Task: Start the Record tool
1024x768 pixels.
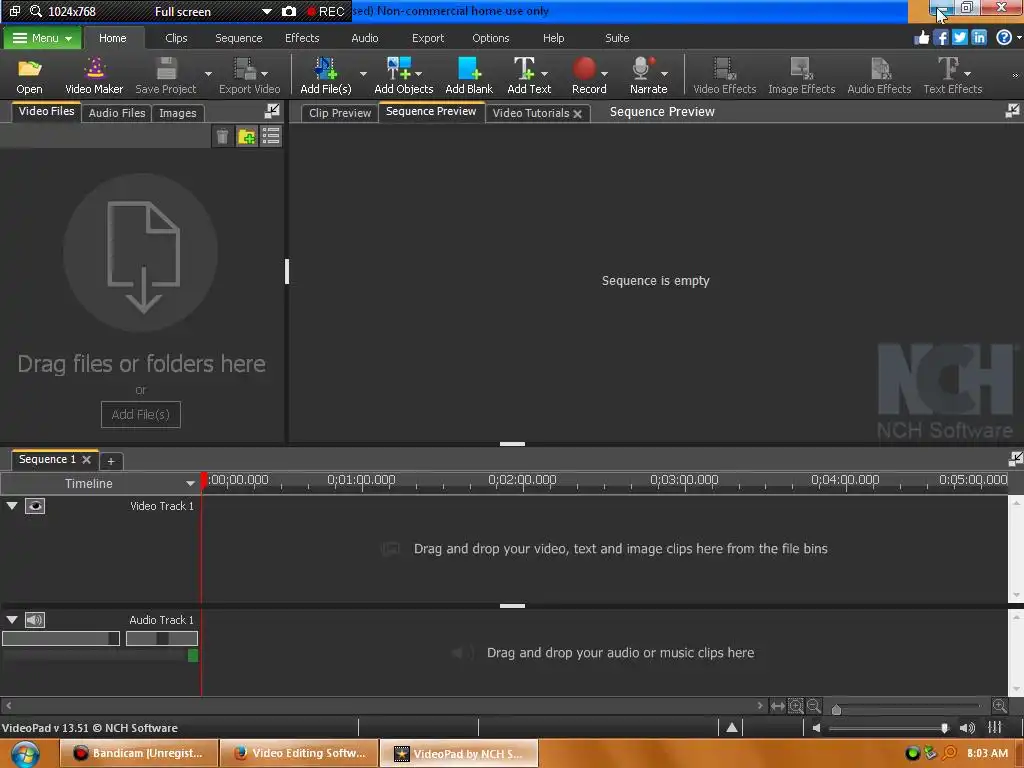Action: [588, 76]
